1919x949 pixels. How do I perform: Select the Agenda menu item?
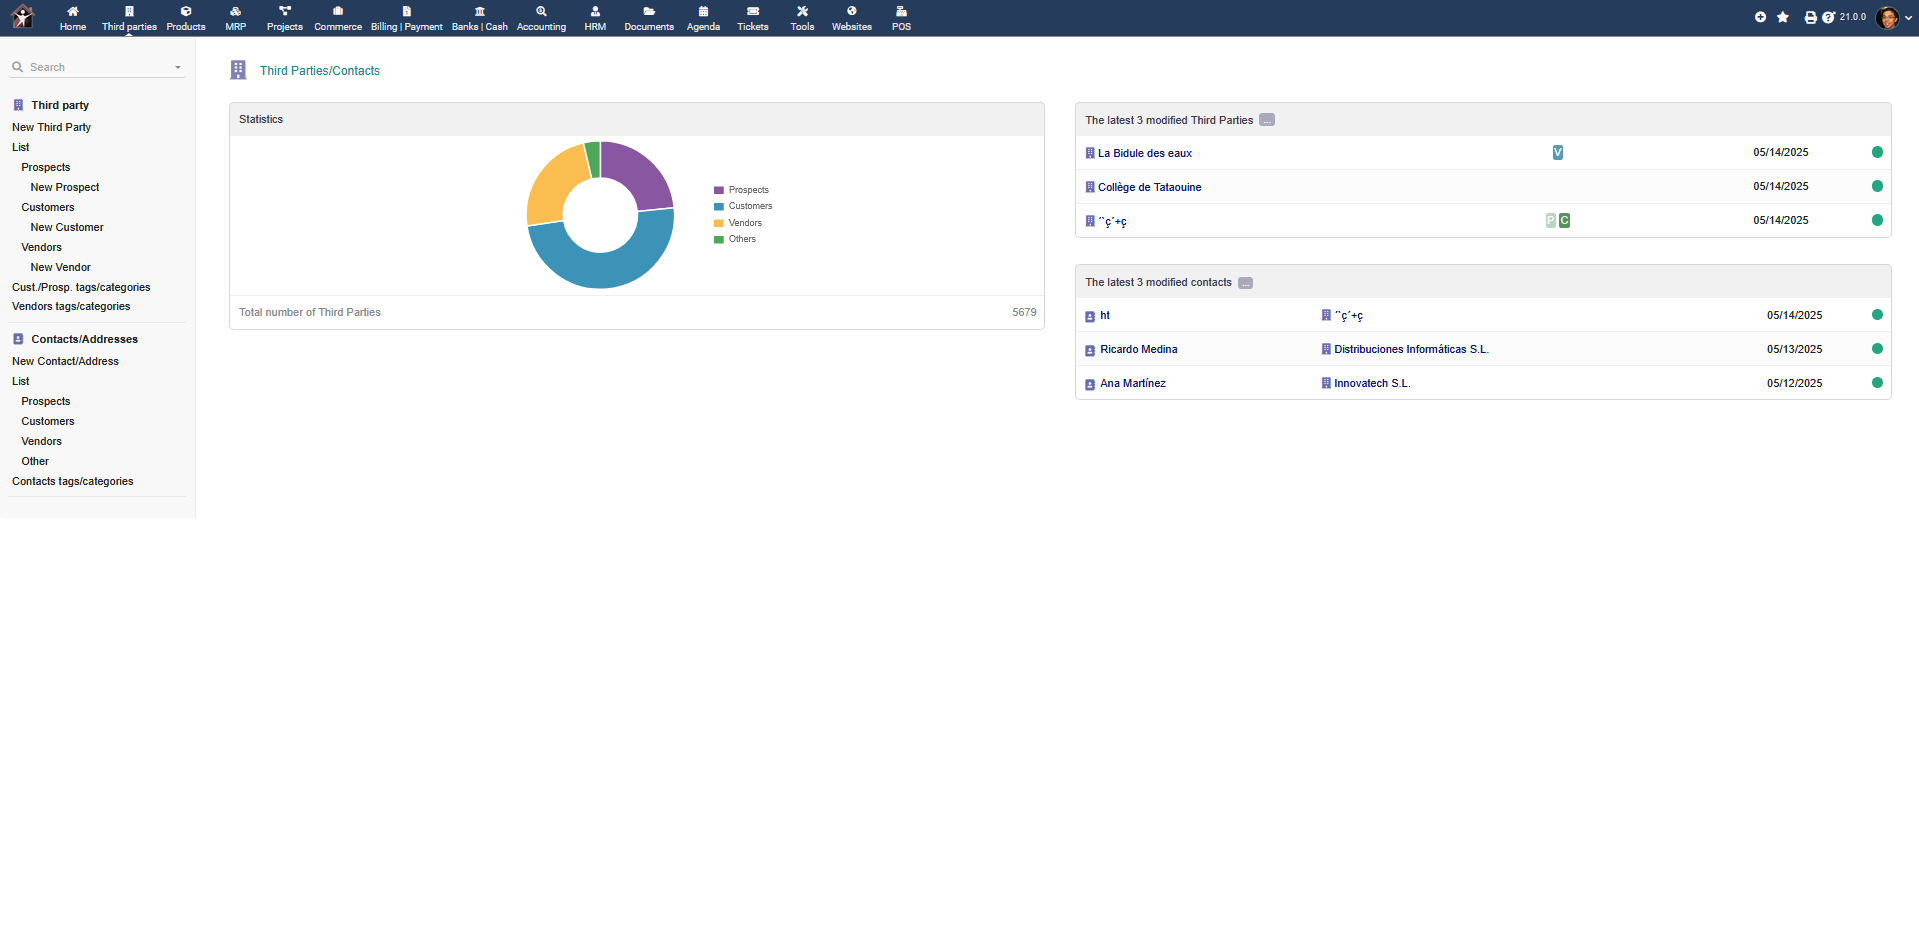pyautogui.click(x=703, y=17)
